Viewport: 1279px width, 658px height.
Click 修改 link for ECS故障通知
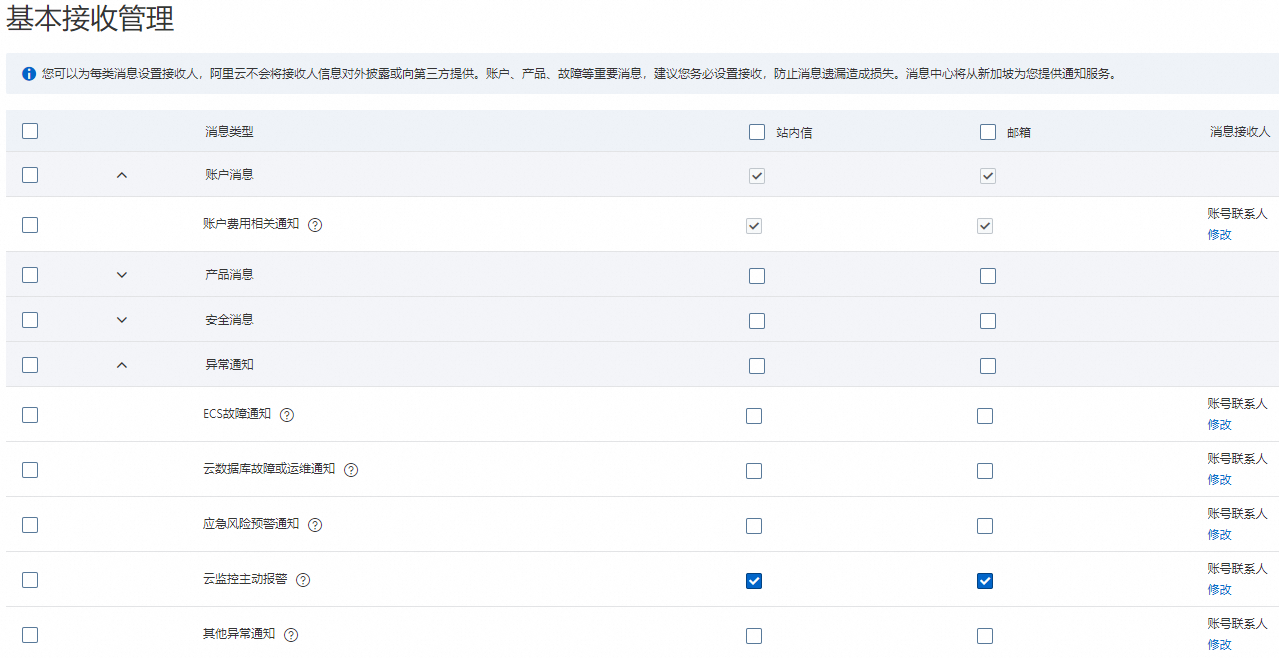point(1219,425)
